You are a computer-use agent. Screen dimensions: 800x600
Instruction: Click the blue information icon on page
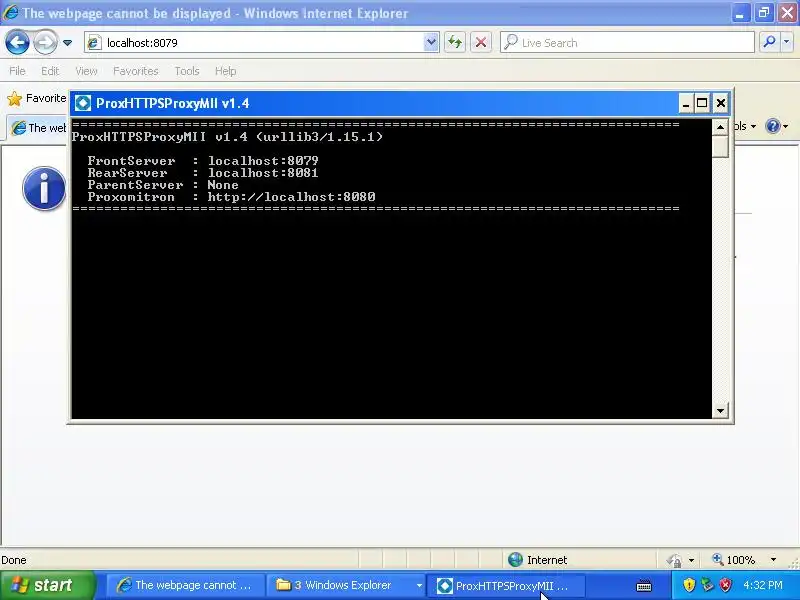44,188
